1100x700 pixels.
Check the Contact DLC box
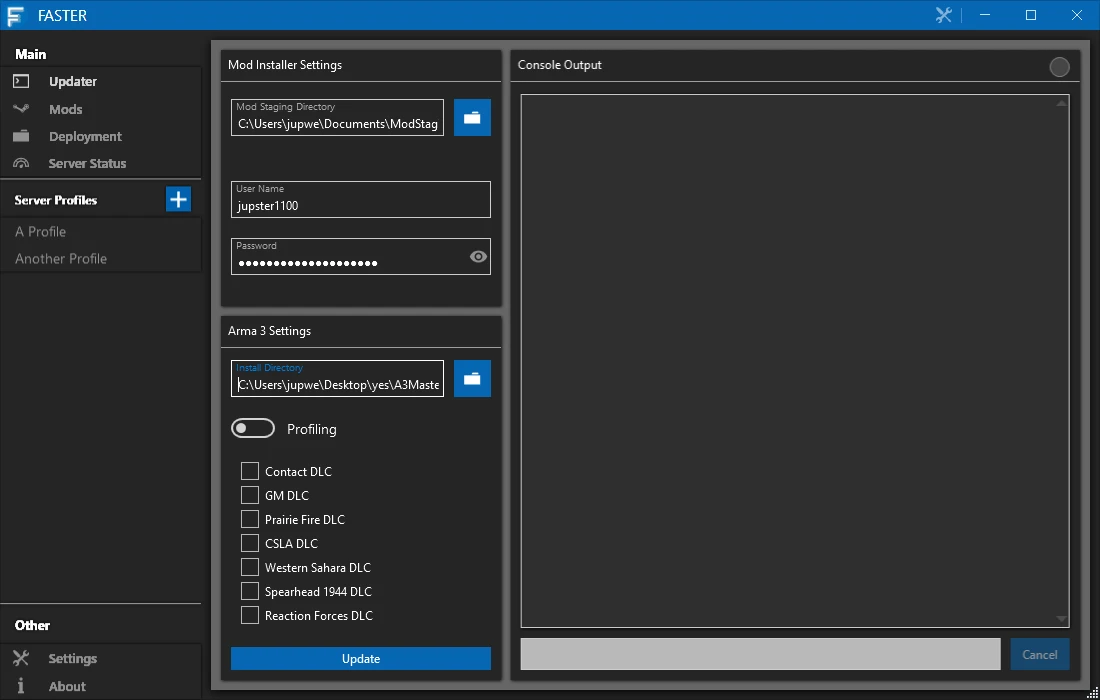point(250,471)
